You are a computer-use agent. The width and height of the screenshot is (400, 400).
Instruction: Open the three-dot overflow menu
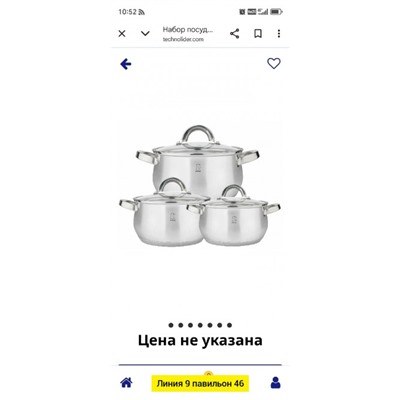click(279, 34)
